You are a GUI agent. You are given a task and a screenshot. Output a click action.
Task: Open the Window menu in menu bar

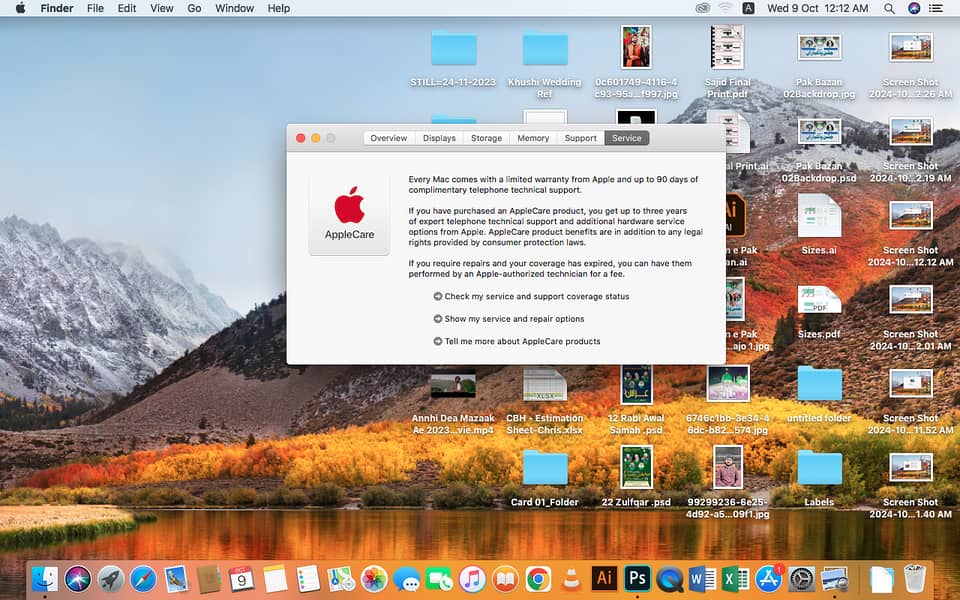[234, 8]
